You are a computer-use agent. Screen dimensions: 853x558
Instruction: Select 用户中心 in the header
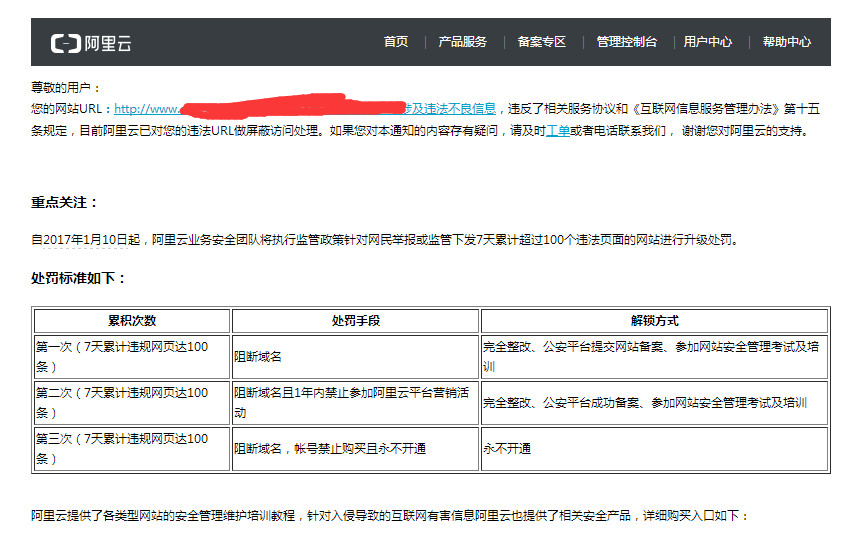(x=708, y=42)
